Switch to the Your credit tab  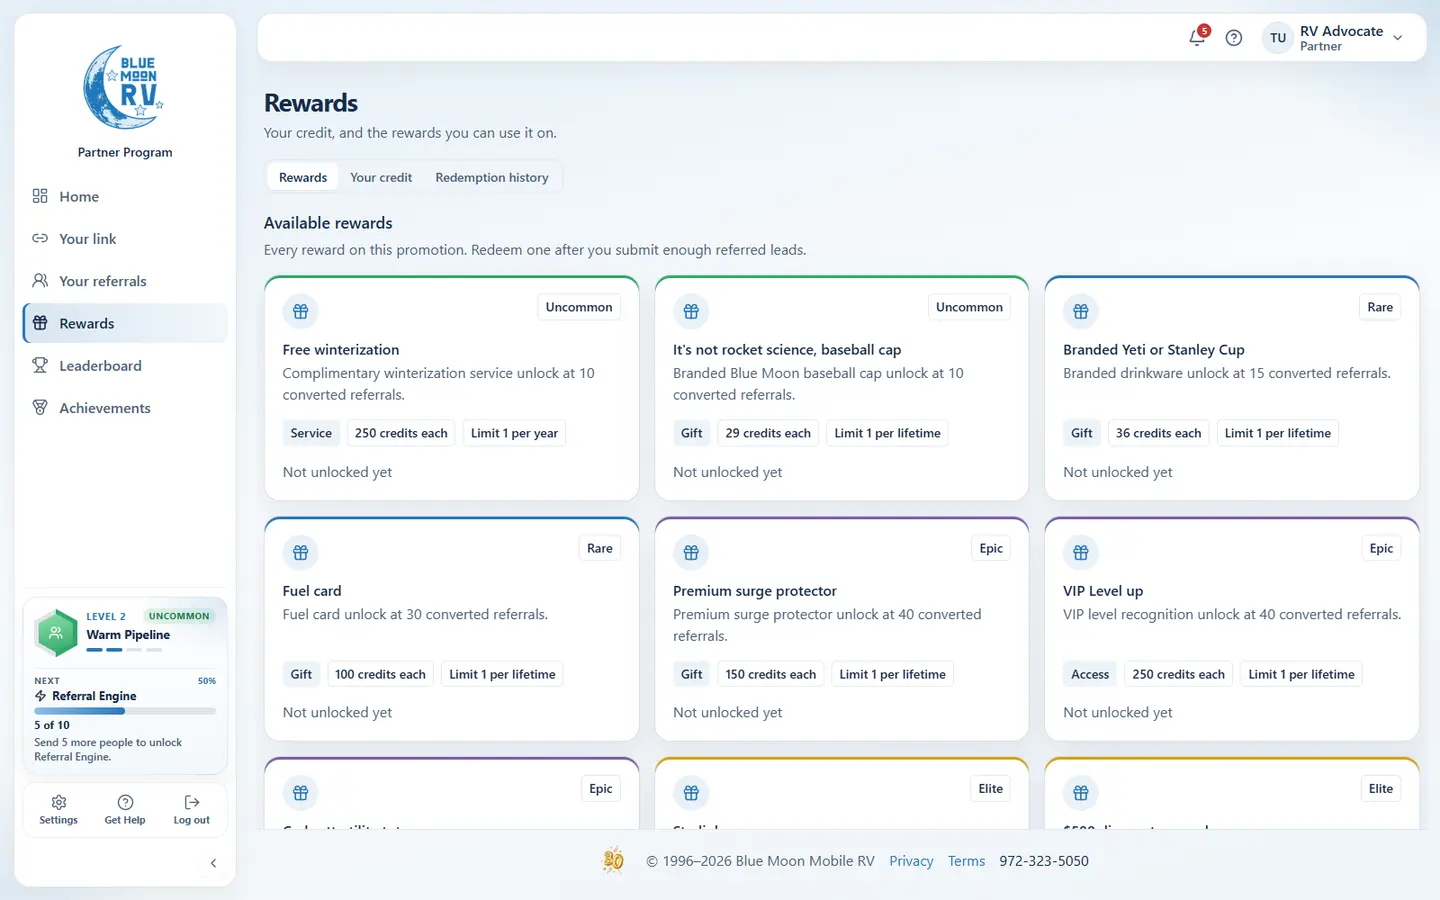pos(381,177)
